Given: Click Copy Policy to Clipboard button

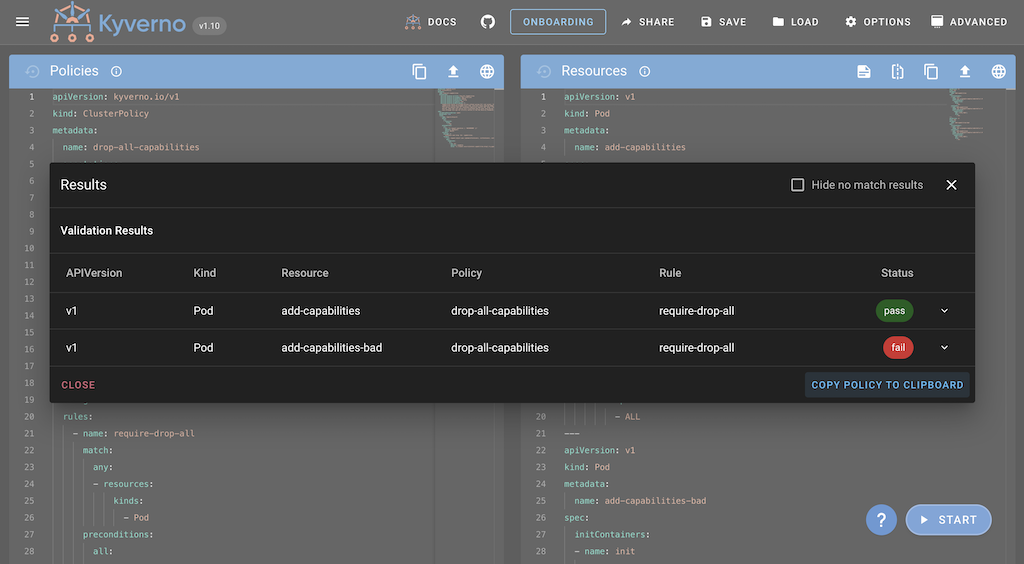Looking at the screenshot, I should 887,385.
